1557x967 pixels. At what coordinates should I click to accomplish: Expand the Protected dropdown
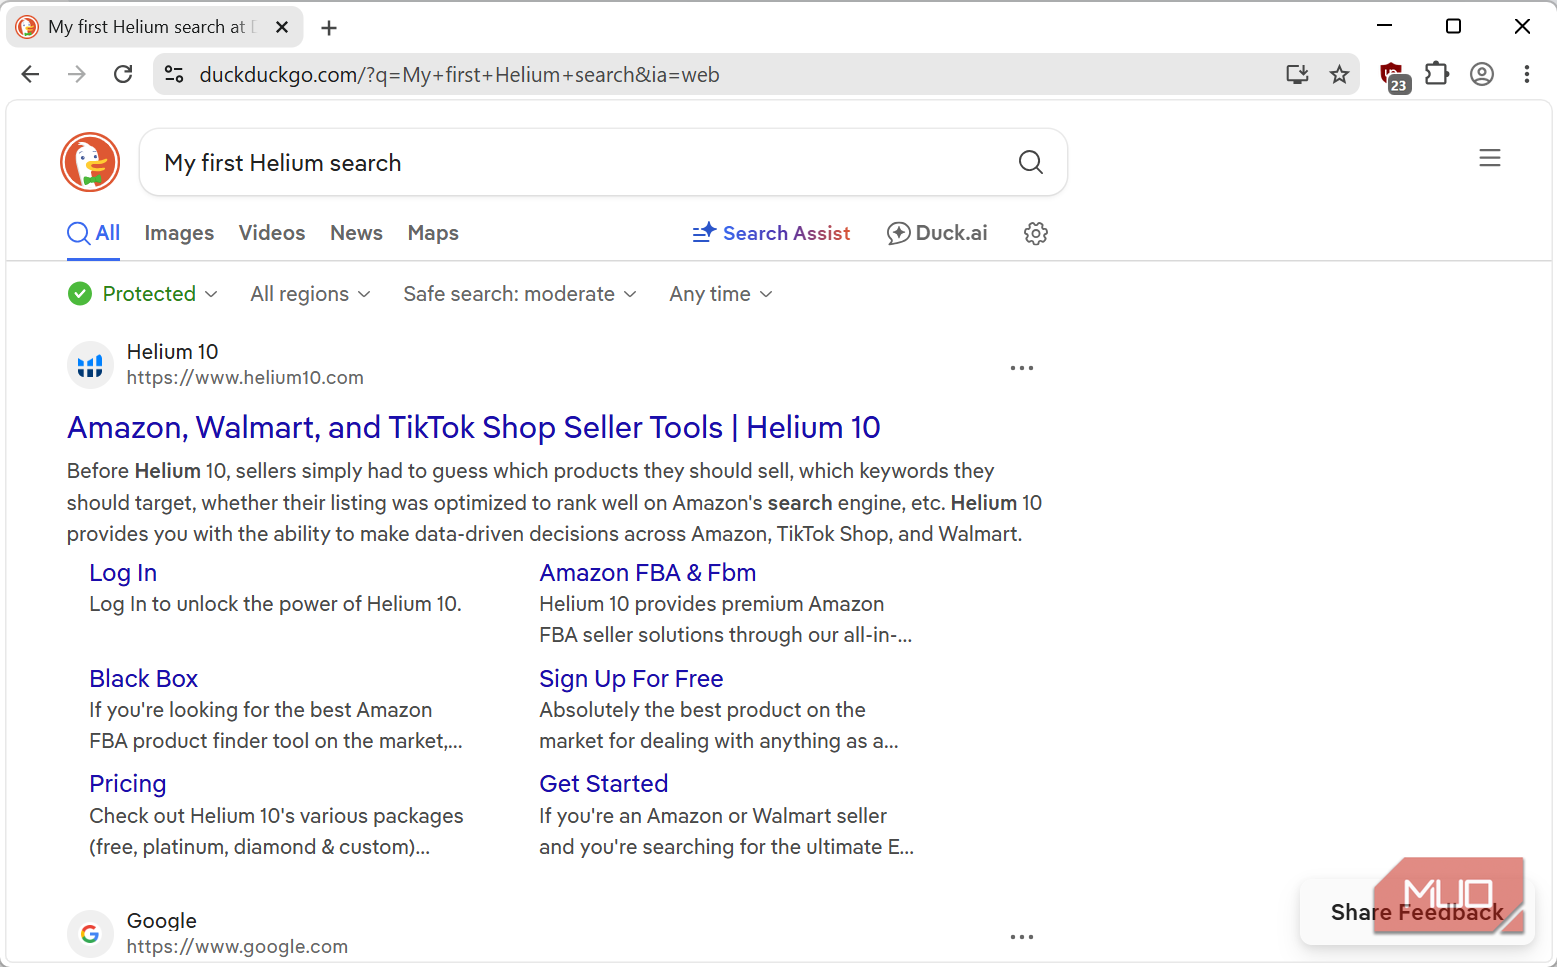pos(143,294)
